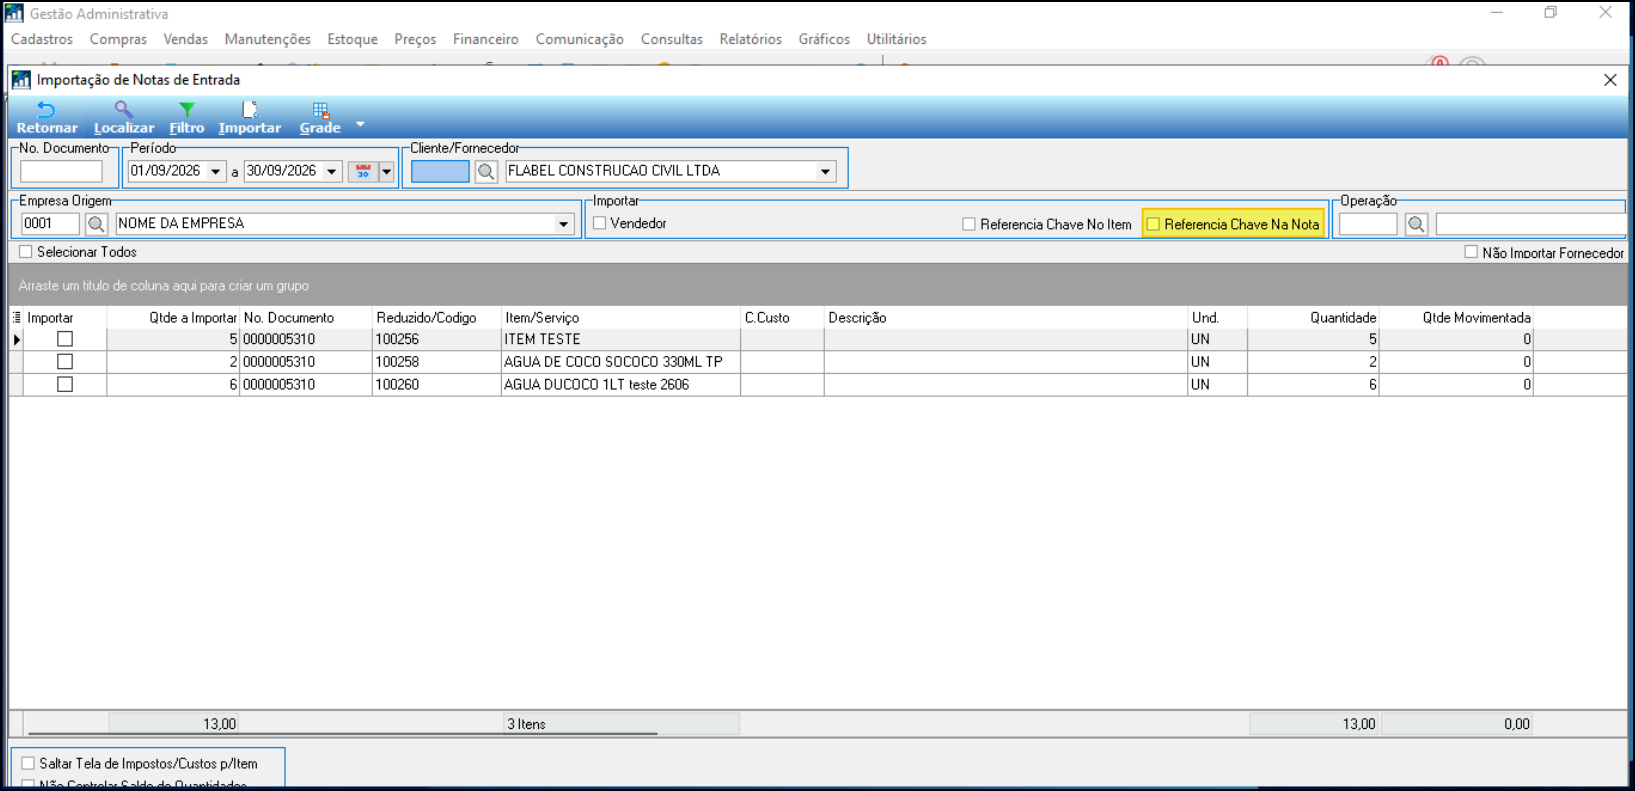
Task: Open the Período calendar icon
Action: click(363, 171)
